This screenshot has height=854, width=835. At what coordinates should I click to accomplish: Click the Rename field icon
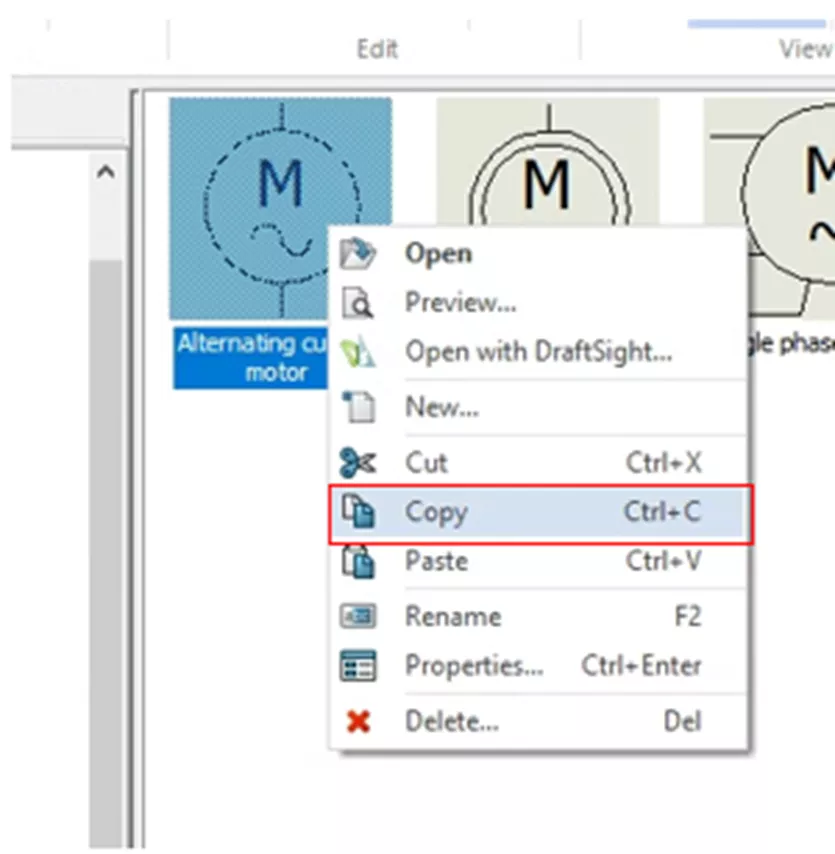357,617
